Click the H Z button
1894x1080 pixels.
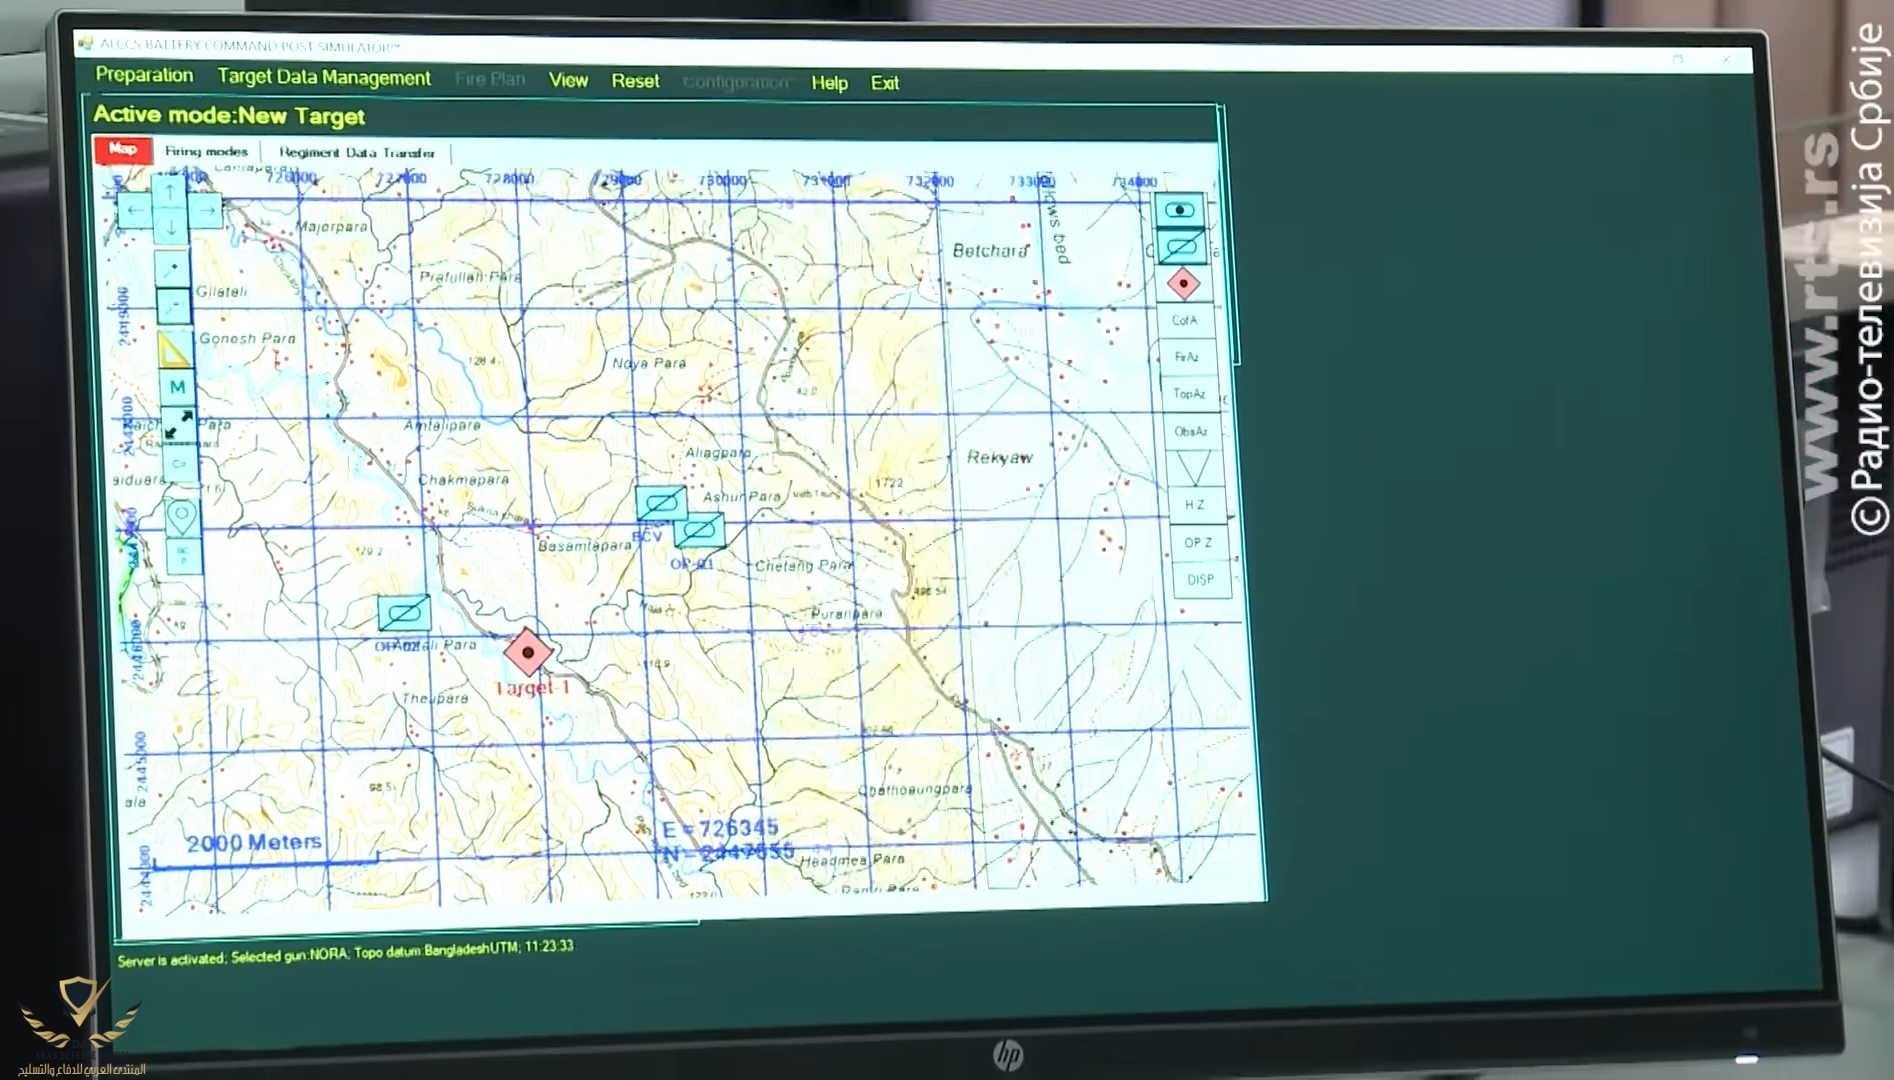pyautogui.click(x=1195, y=505)
